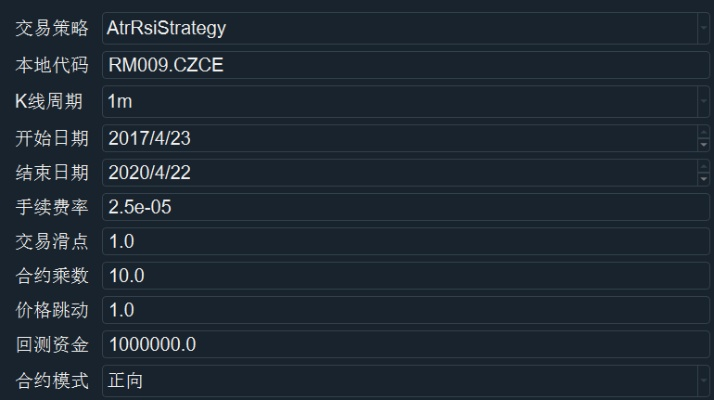Click the 2020/4/22 end date text
Image resolution: width=714 pixels, height=400 pixels.
[150, 172]
